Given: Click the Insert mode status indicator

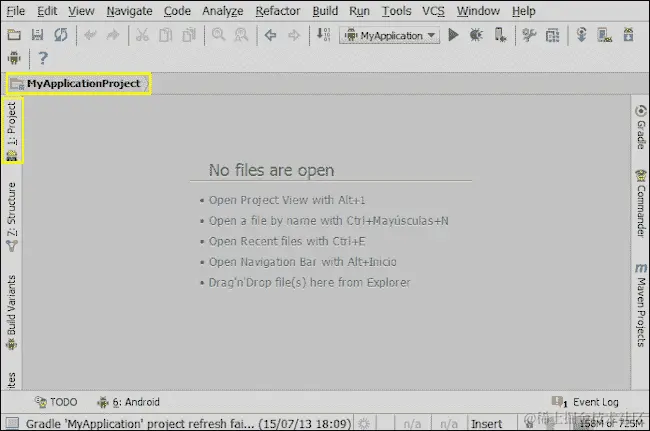Looking at the screenshot, I should pos(486,424).
